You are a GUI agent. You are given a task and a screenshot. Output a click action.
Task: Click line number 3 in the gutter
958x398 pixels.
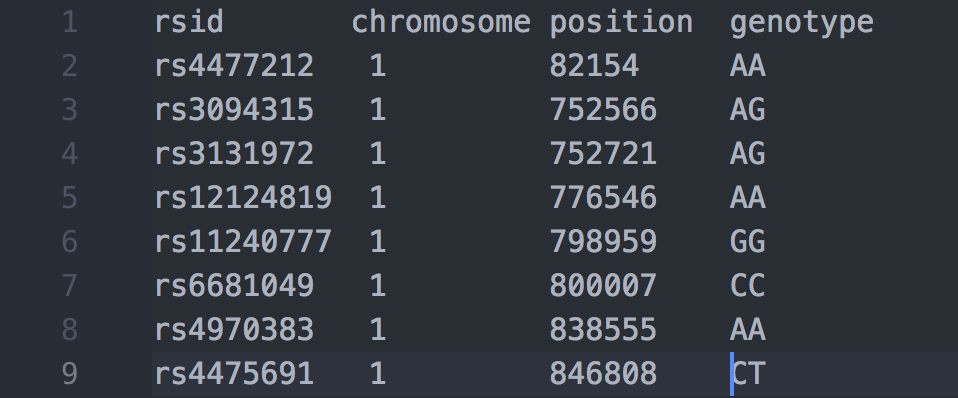pyautogui.click(x=70, y=110)
